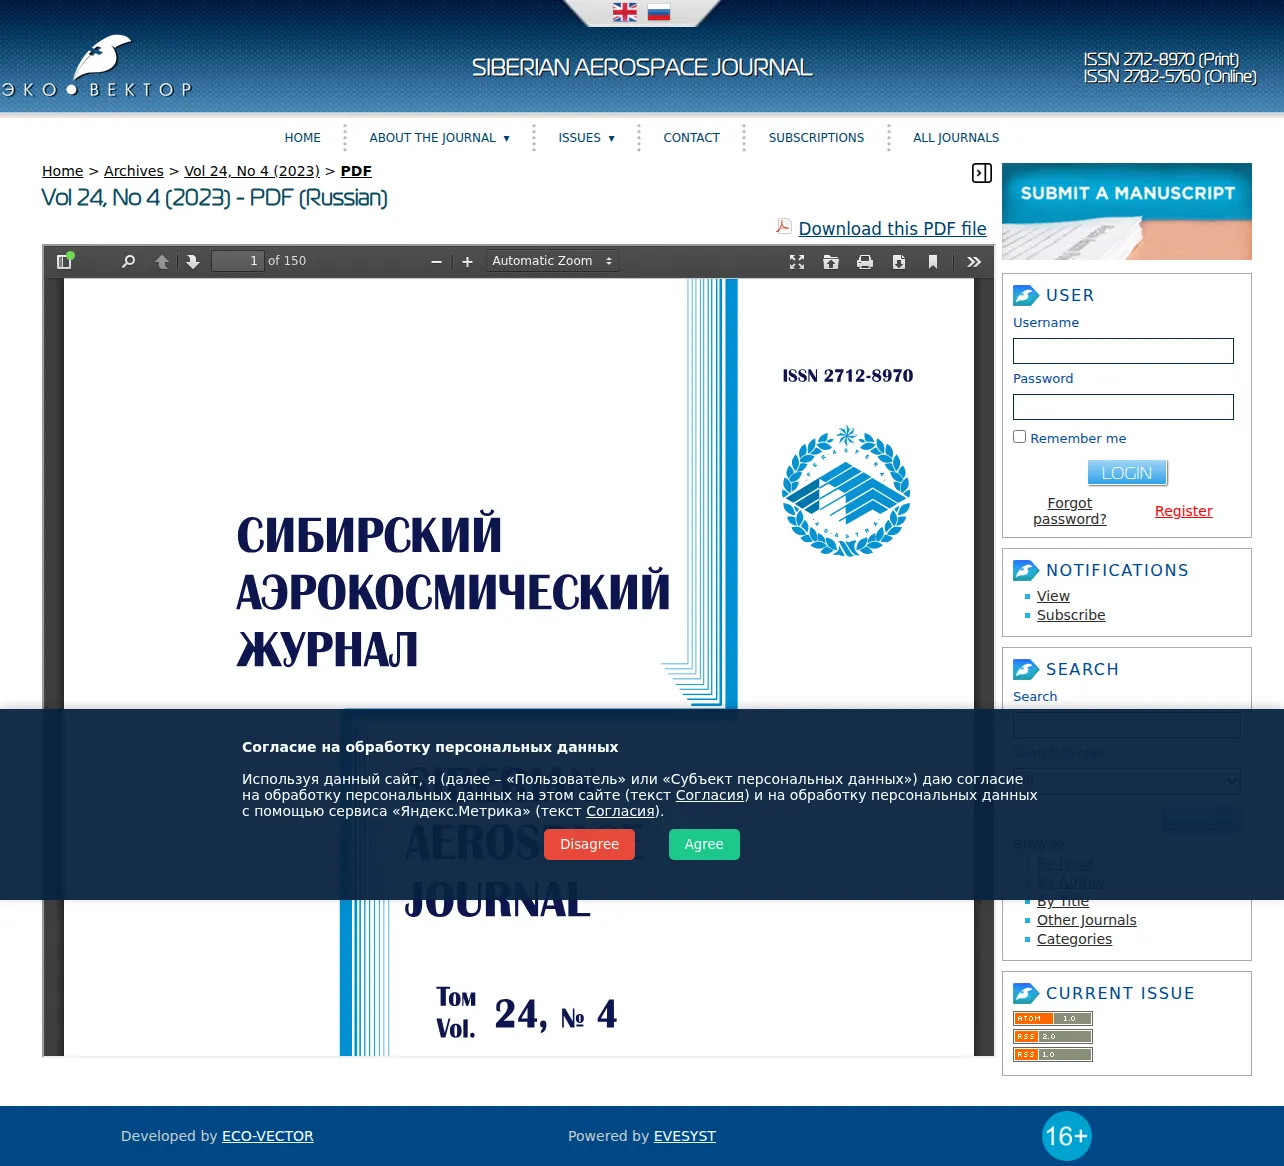Print the PDF using the printer icon
Viewport: 1284px width, 1166px height.
(x=865, y=261)
